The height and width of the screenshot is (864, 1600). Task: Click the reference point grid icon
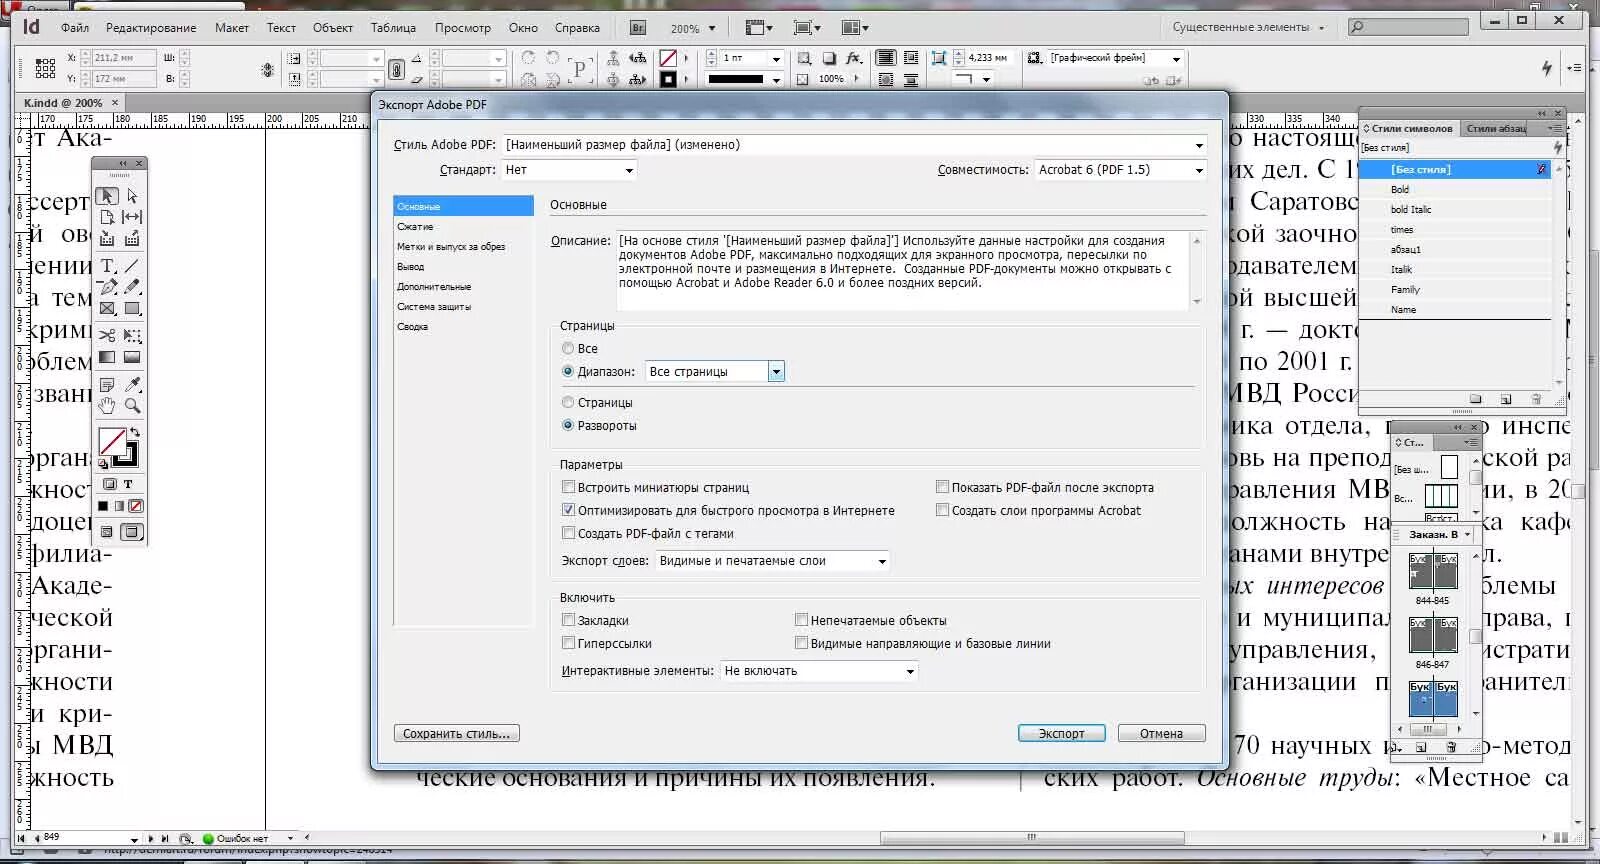tap(45, 68)
